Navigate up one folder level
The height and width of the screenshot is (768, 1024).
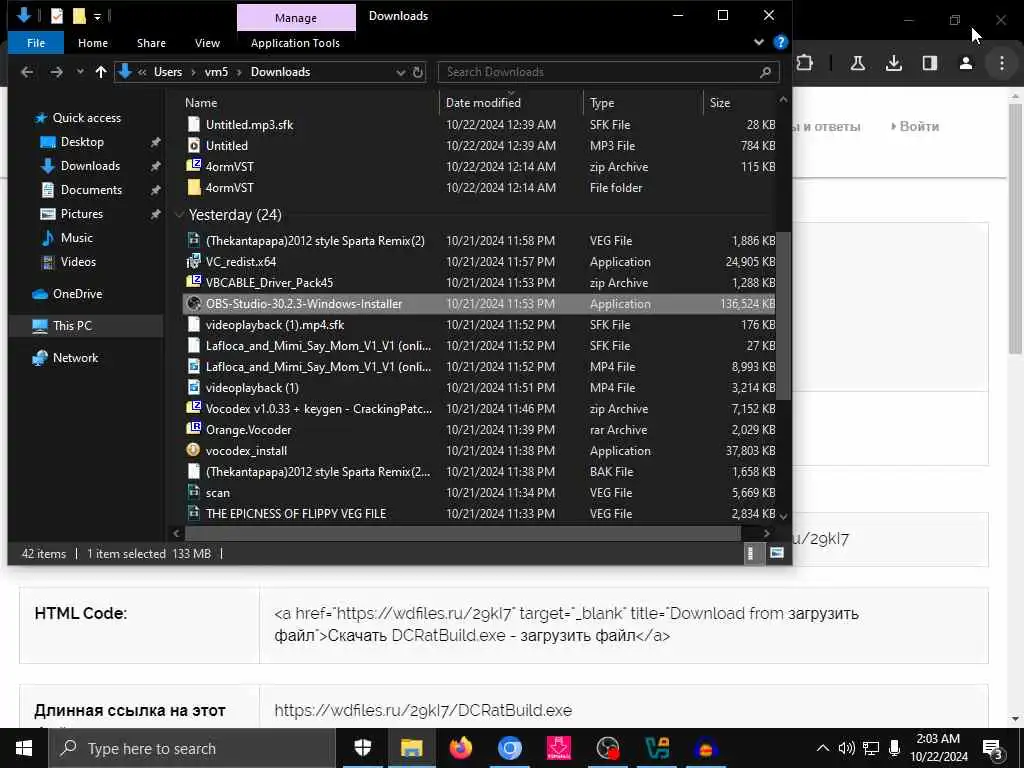coord(101,72)
